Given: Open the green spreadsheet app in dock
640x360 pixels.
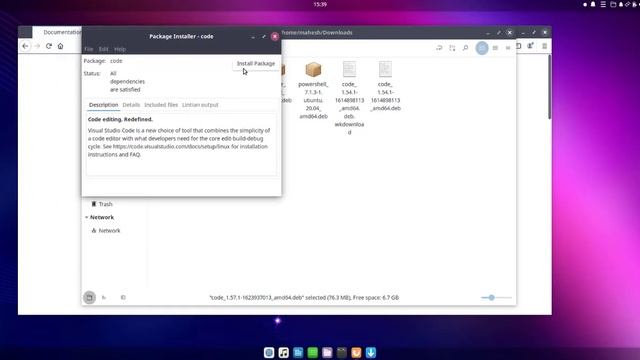Looking at the screenshot, I should [x=313, y=352].
